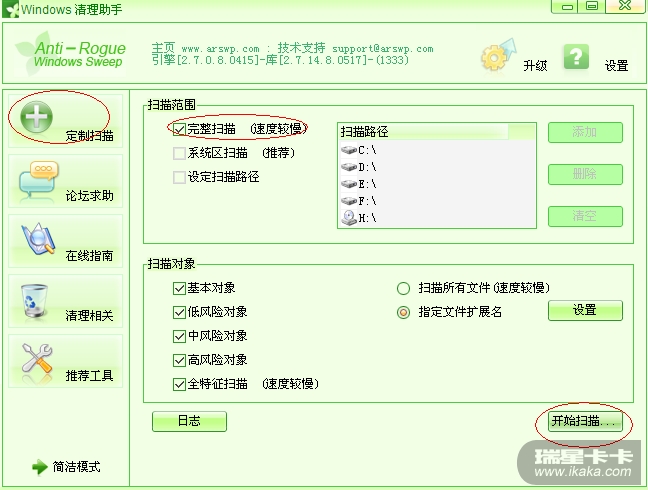Click the 删除 delete path button

585,174
